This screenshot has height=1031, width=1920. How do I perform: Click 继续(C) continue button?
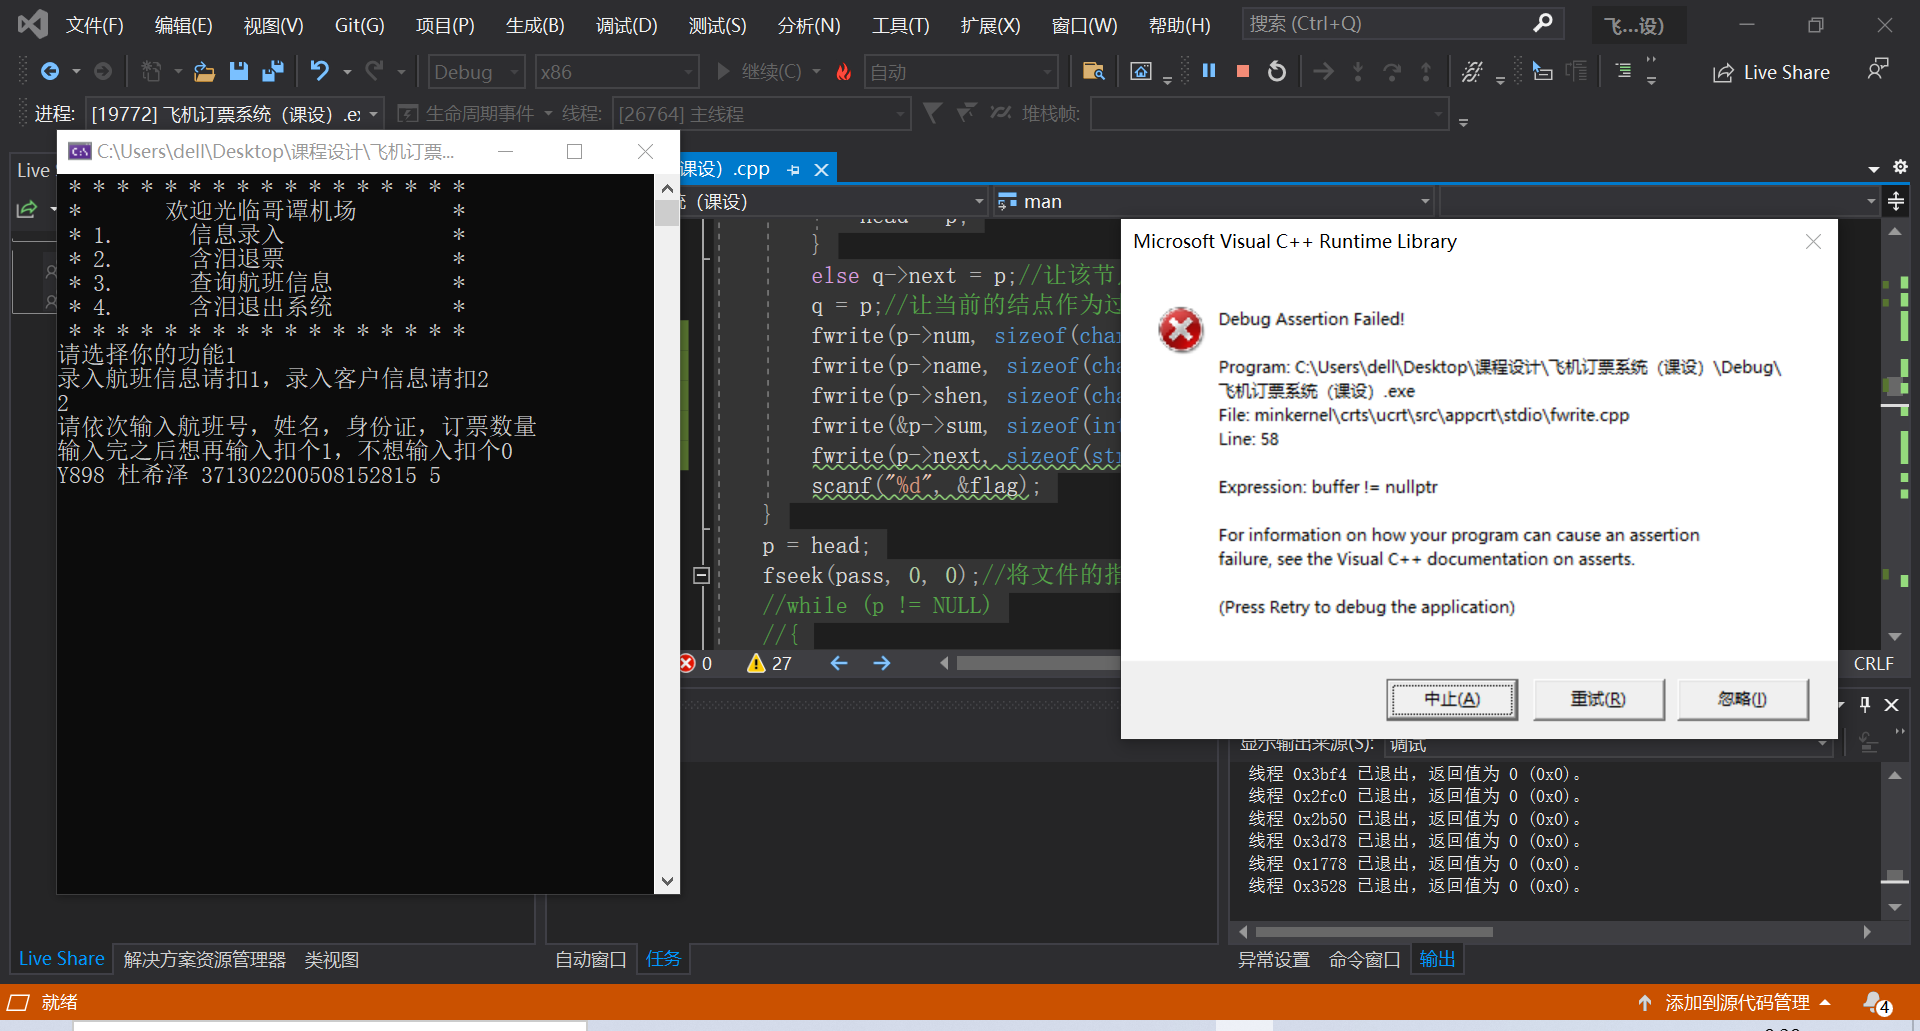(x=760, y=72)
